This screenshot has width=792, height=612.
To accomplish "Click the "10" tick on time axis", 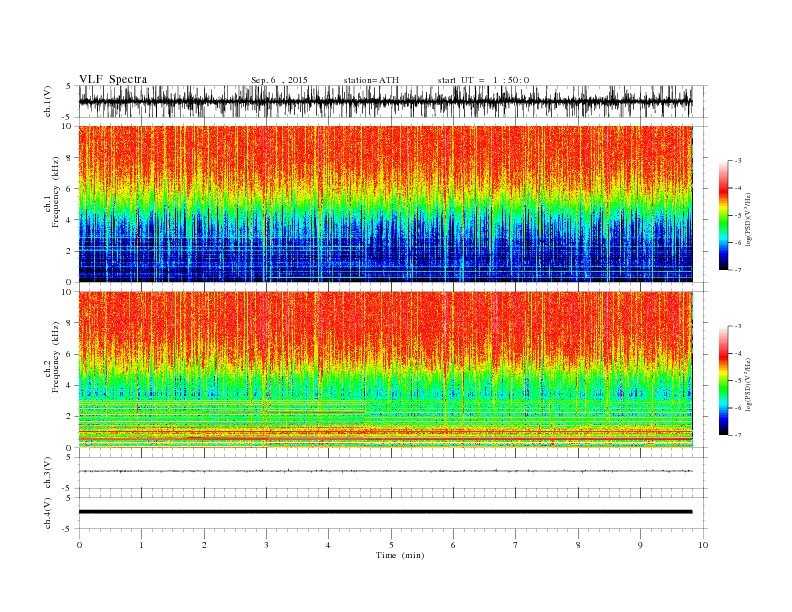I will point(703,545).
